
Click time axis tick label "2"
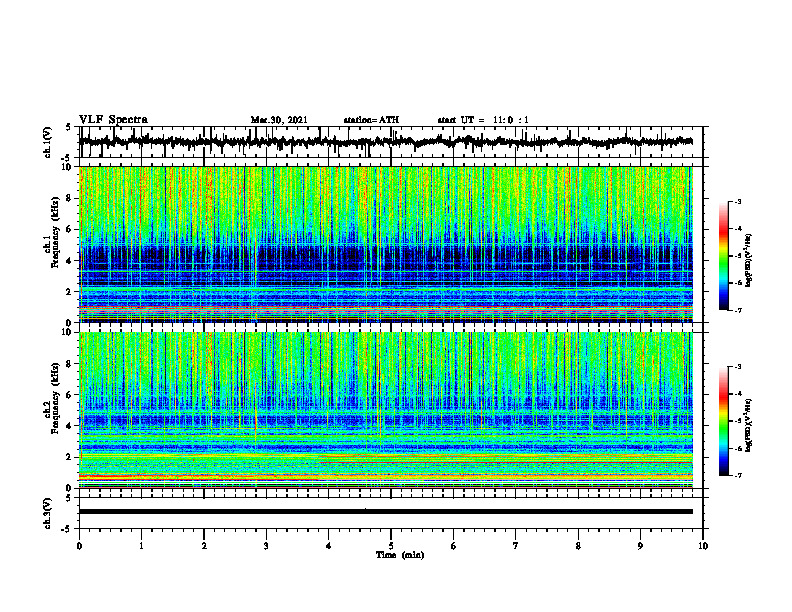pos(204,546)
